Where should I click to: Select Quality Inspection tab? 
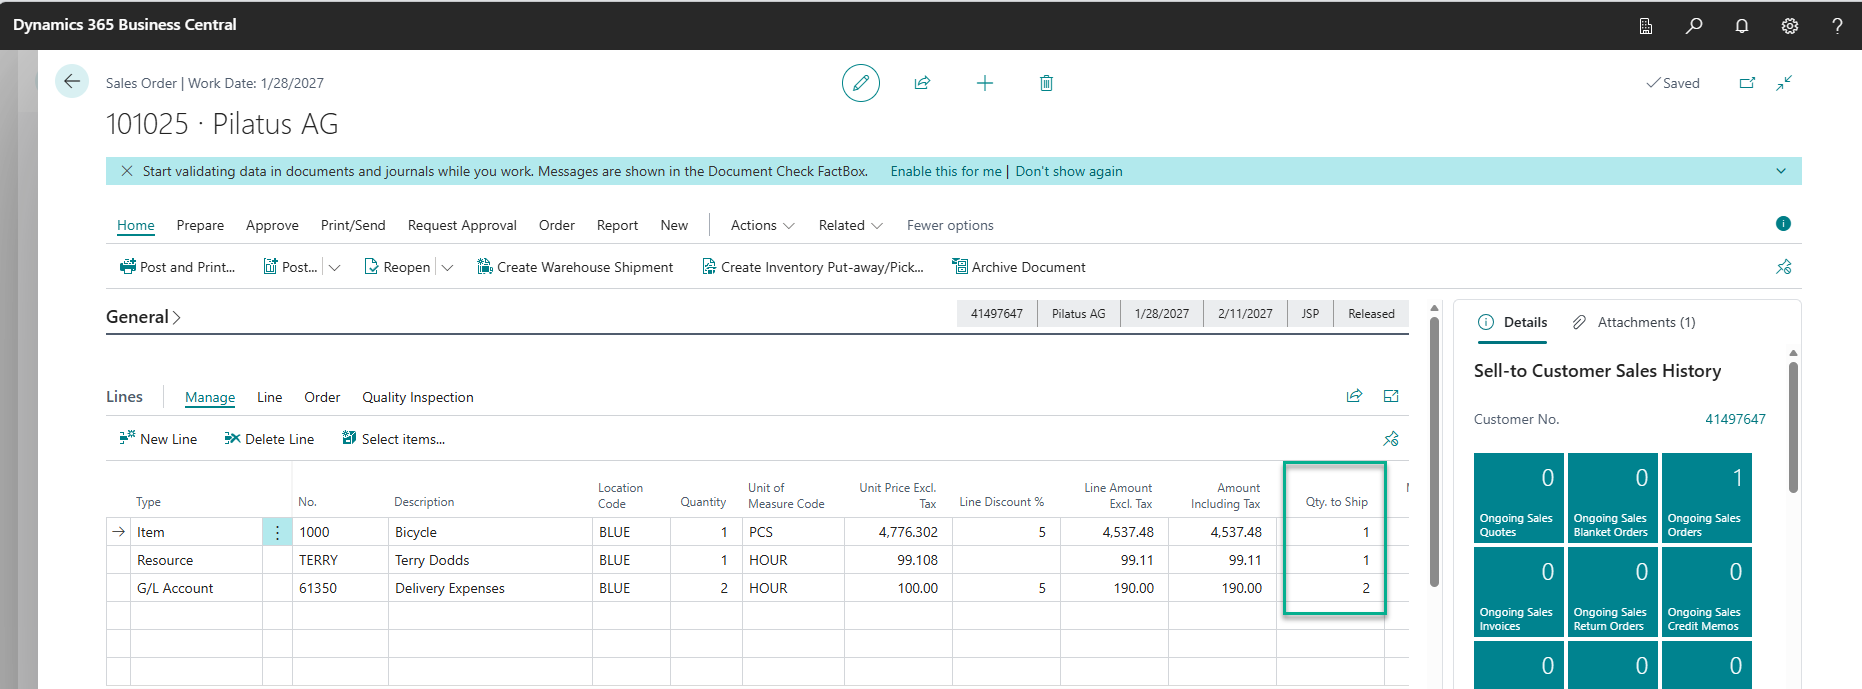[x=418, y=397]
